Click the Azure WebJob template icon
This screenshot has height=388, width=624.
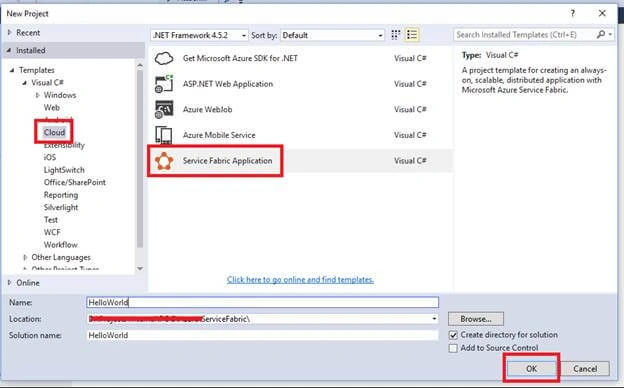[164, 109]
